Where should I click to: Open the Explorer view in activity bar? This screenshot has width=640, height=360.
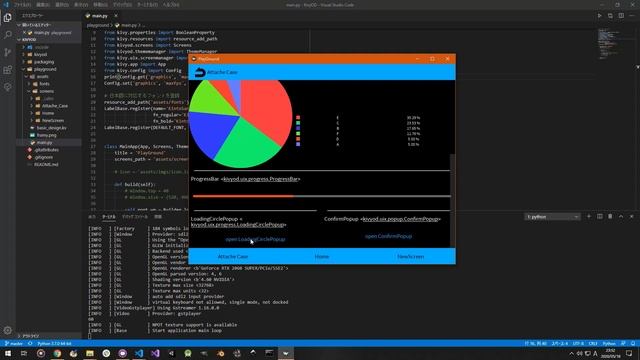click(x=8, y=18)
